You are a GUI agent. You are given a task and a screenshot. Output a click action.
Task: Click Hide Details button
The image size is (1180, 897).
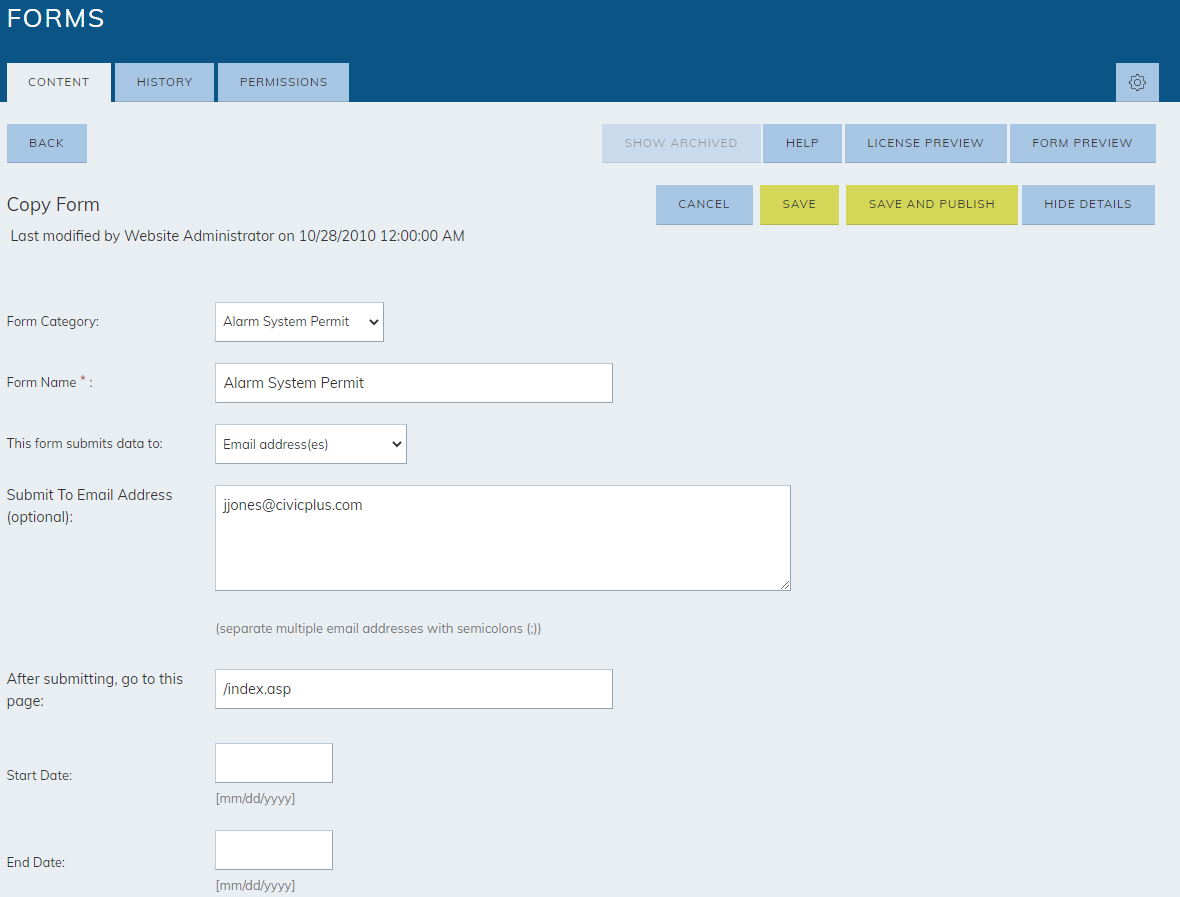[x=1088, y=205]
